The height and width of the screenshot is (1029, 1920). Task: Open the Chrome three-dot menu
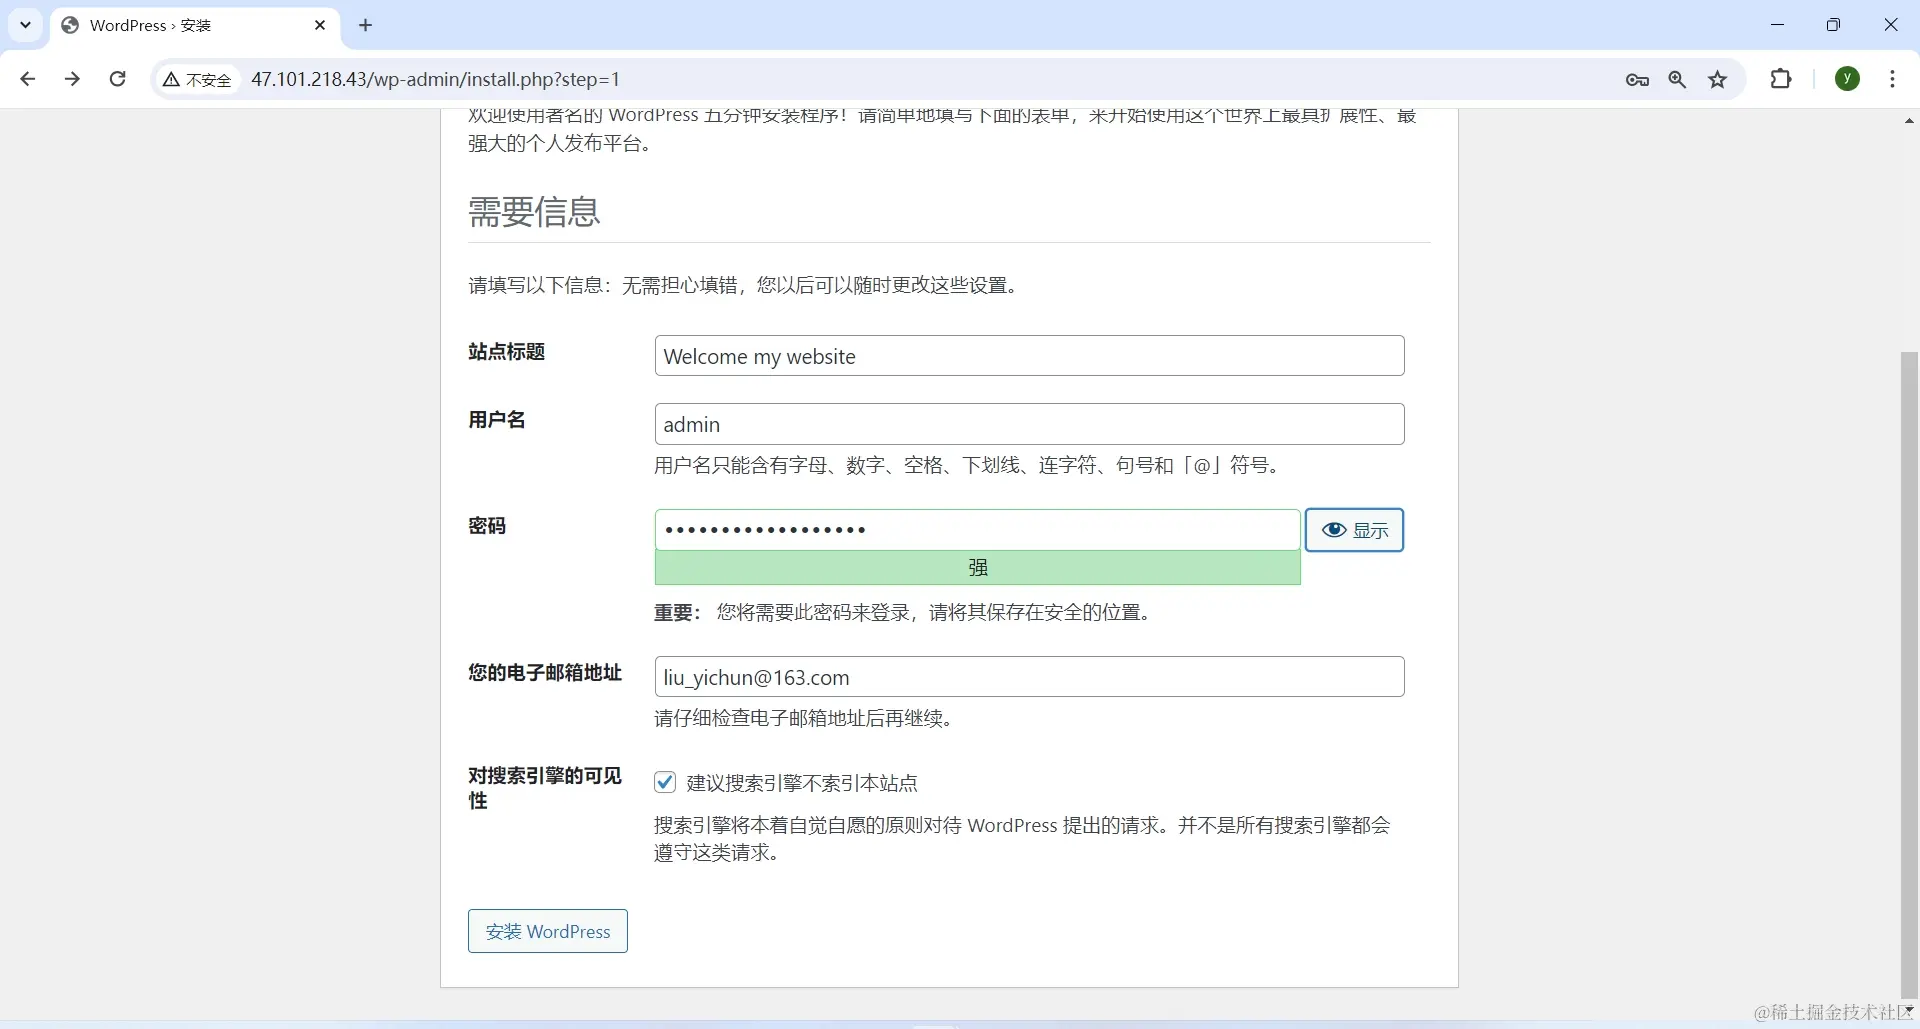click(1893, 79)
